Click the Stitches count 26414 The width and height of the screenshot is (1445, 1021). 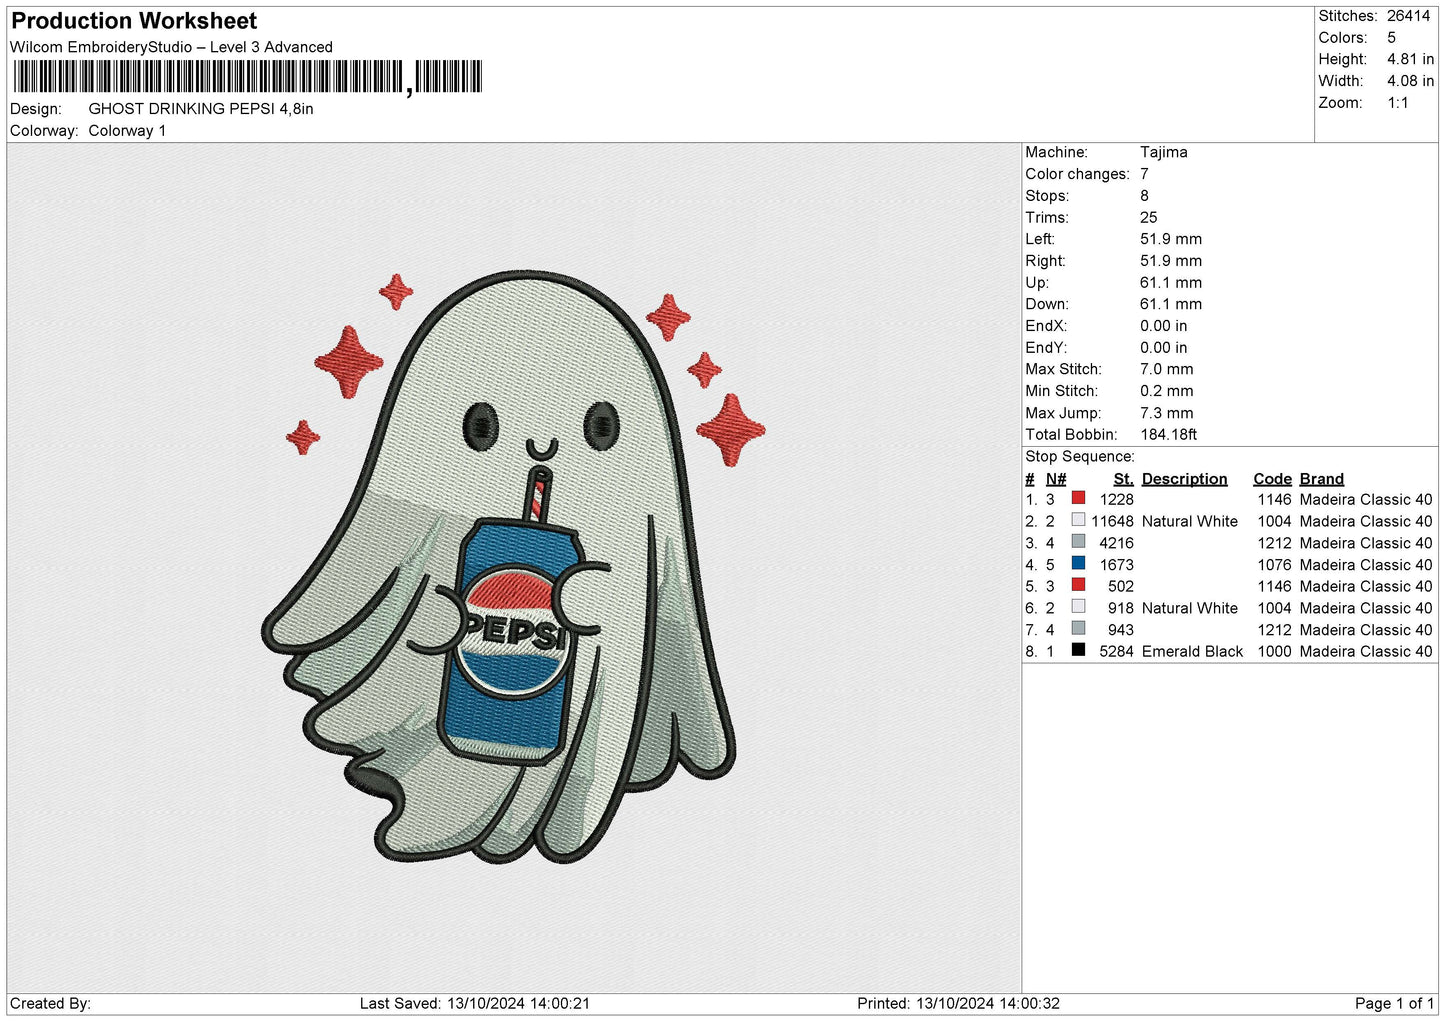pyautogui.click(x=1408, y=16)
